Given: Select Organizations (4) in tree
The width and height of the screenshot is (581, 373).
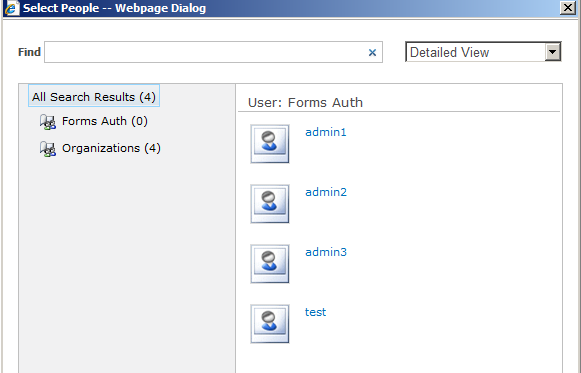Looking at the screenshot, I should point(111,148).
